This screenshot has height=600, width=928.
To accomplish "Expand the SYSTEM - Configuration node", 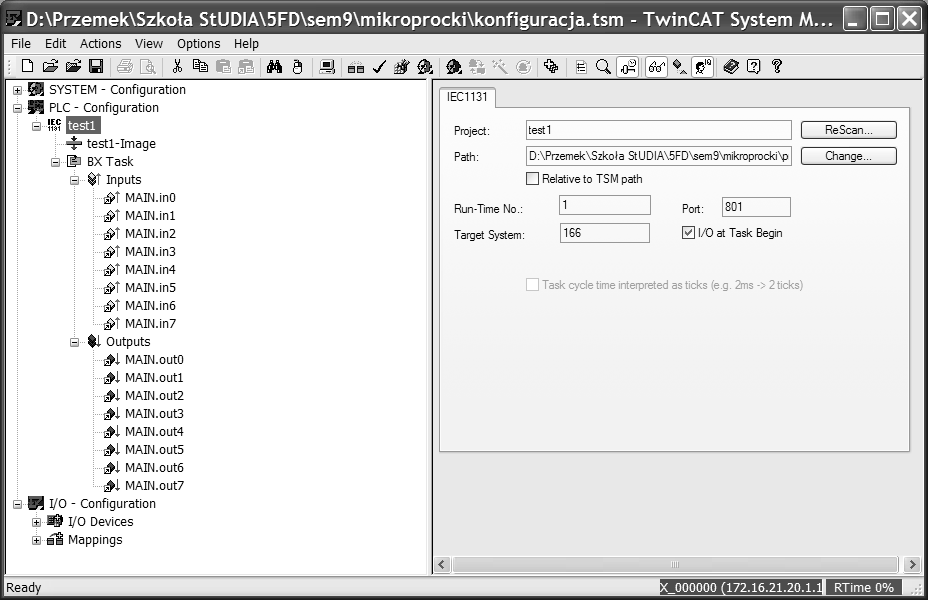I will click(x=18, y=90).
